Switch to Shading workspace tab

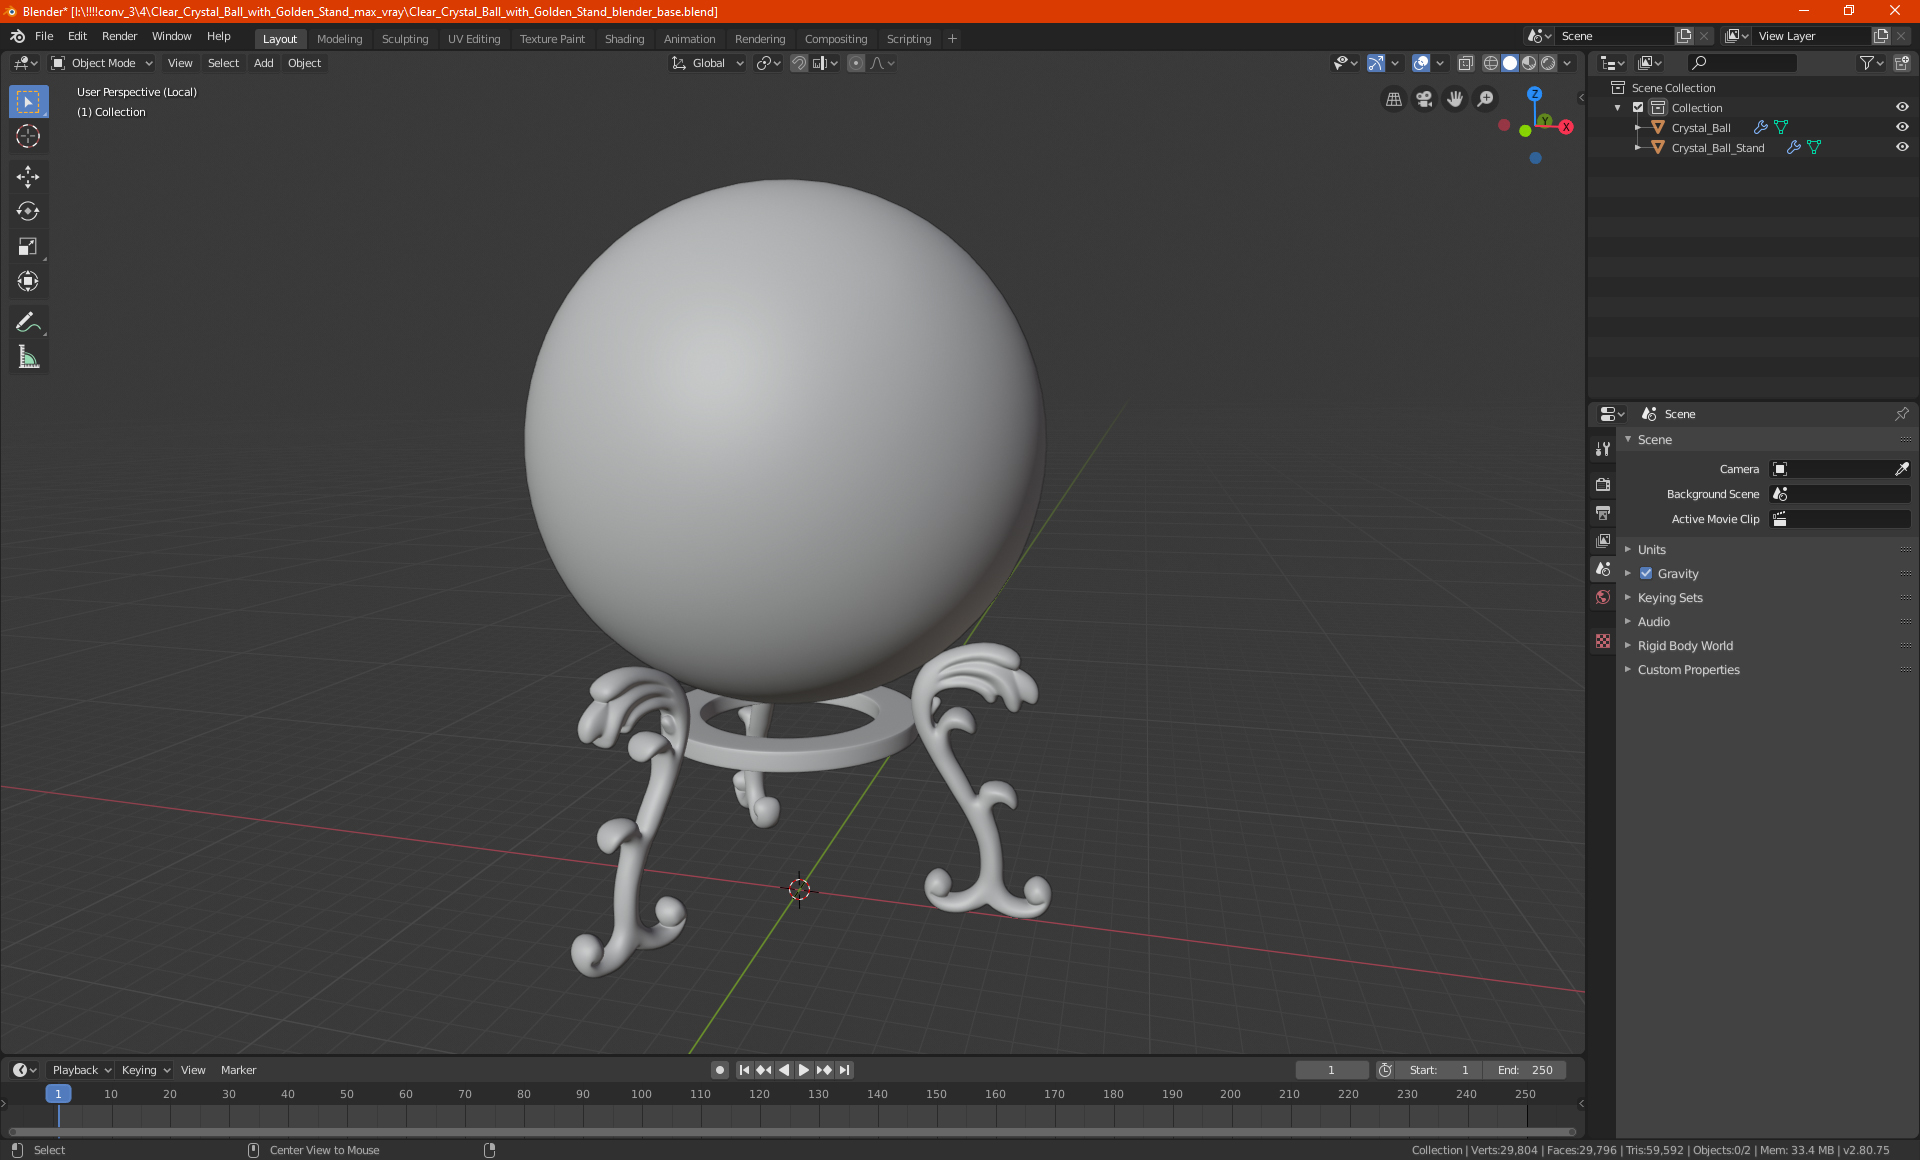point(624,39)
